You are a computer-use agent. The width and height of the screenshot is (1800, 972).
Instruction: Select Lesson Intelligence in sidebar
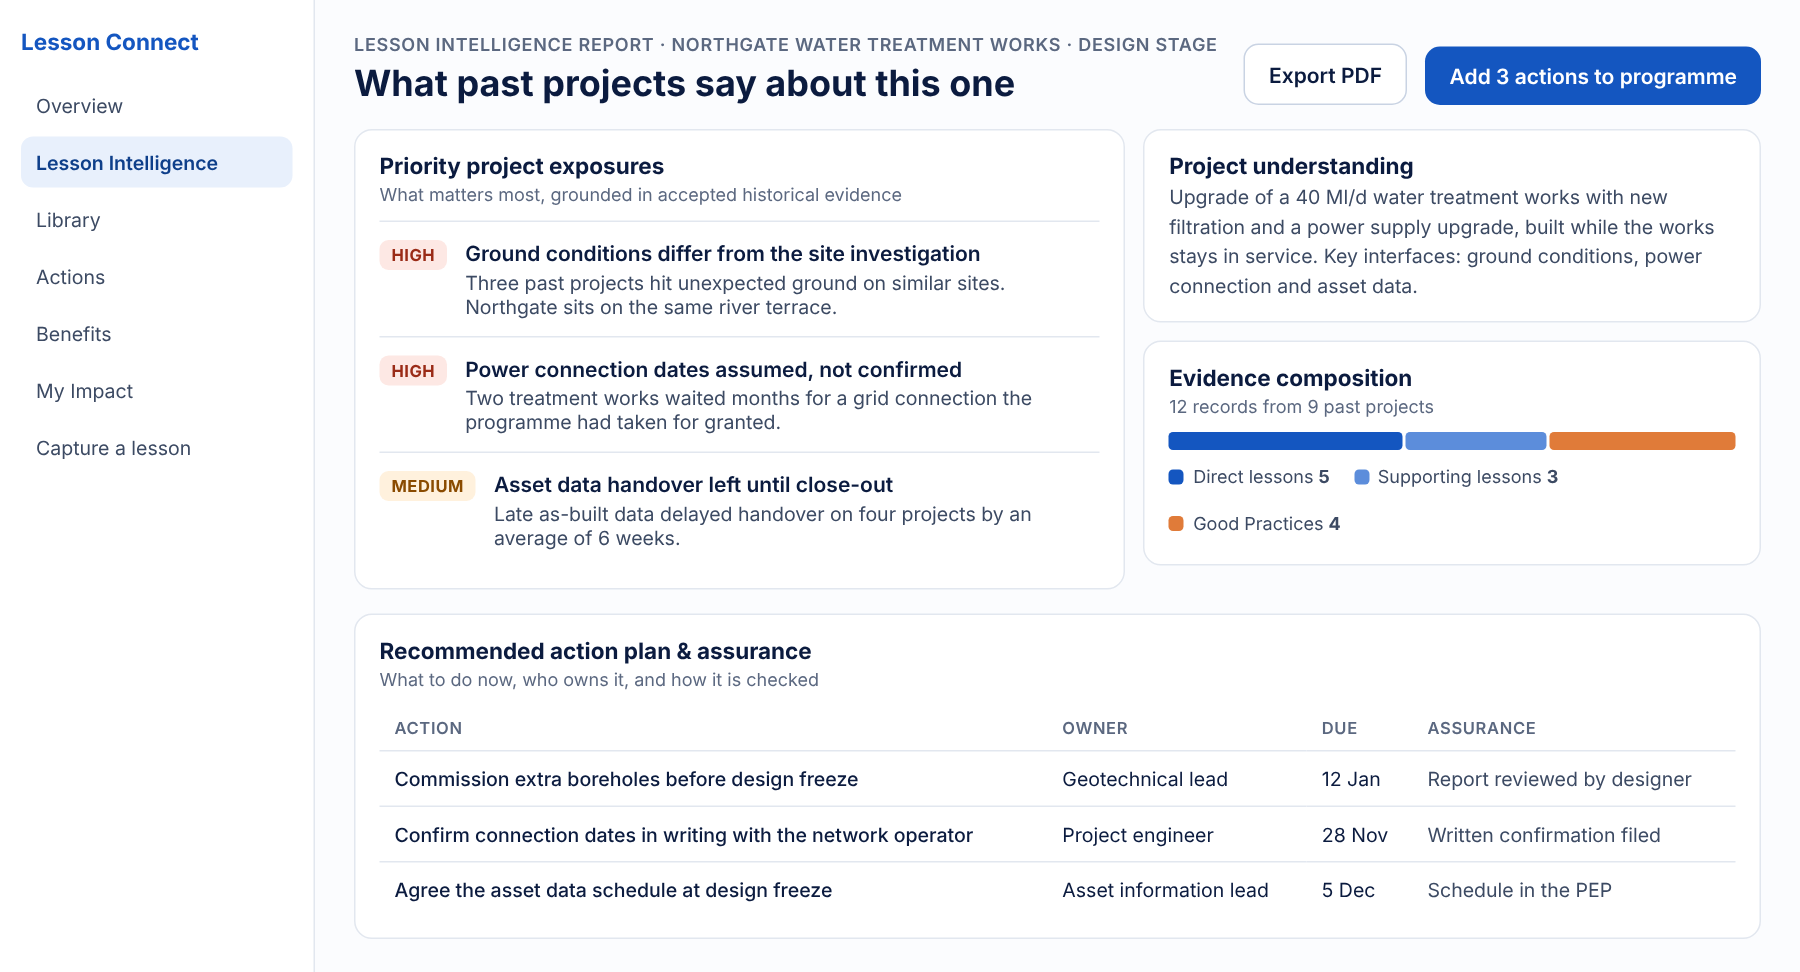point(156,163)
